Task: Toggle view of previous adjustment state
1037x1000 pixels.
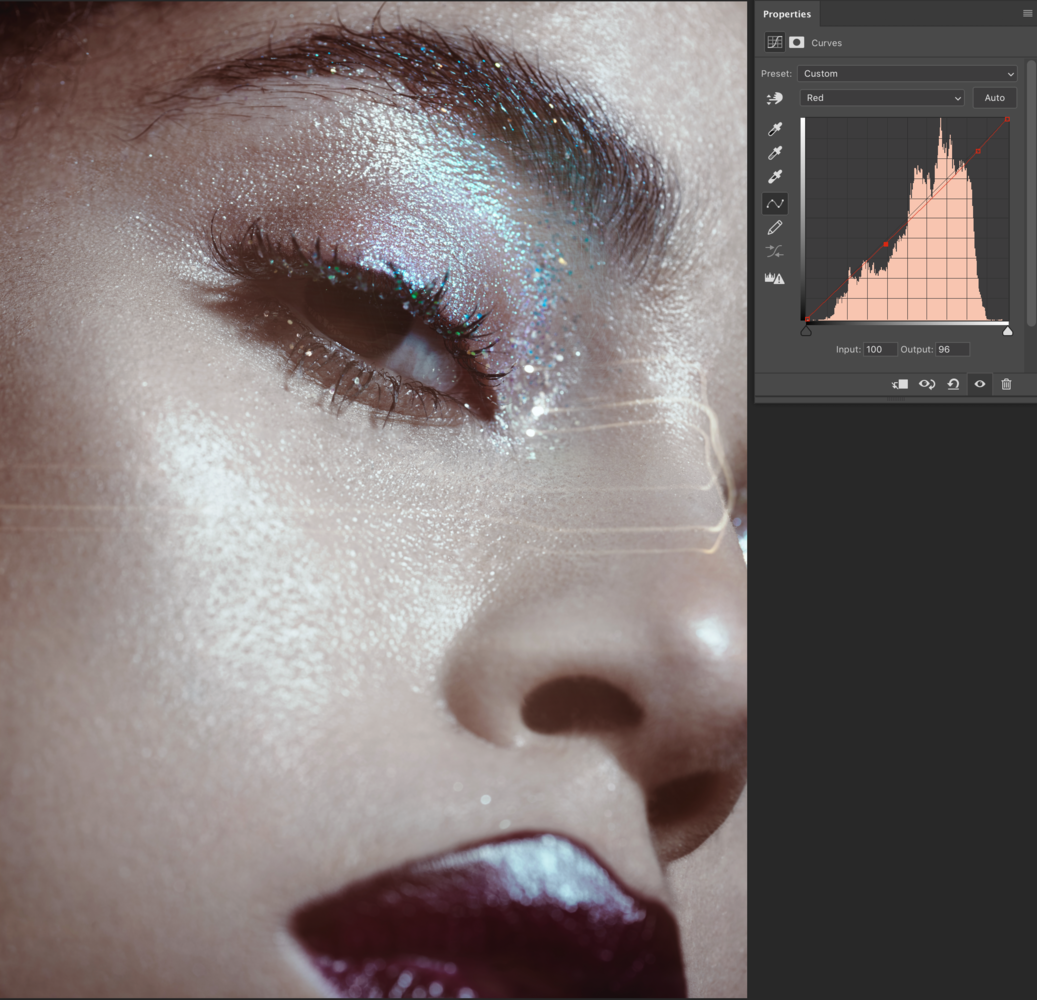Action: click(927, 384)
